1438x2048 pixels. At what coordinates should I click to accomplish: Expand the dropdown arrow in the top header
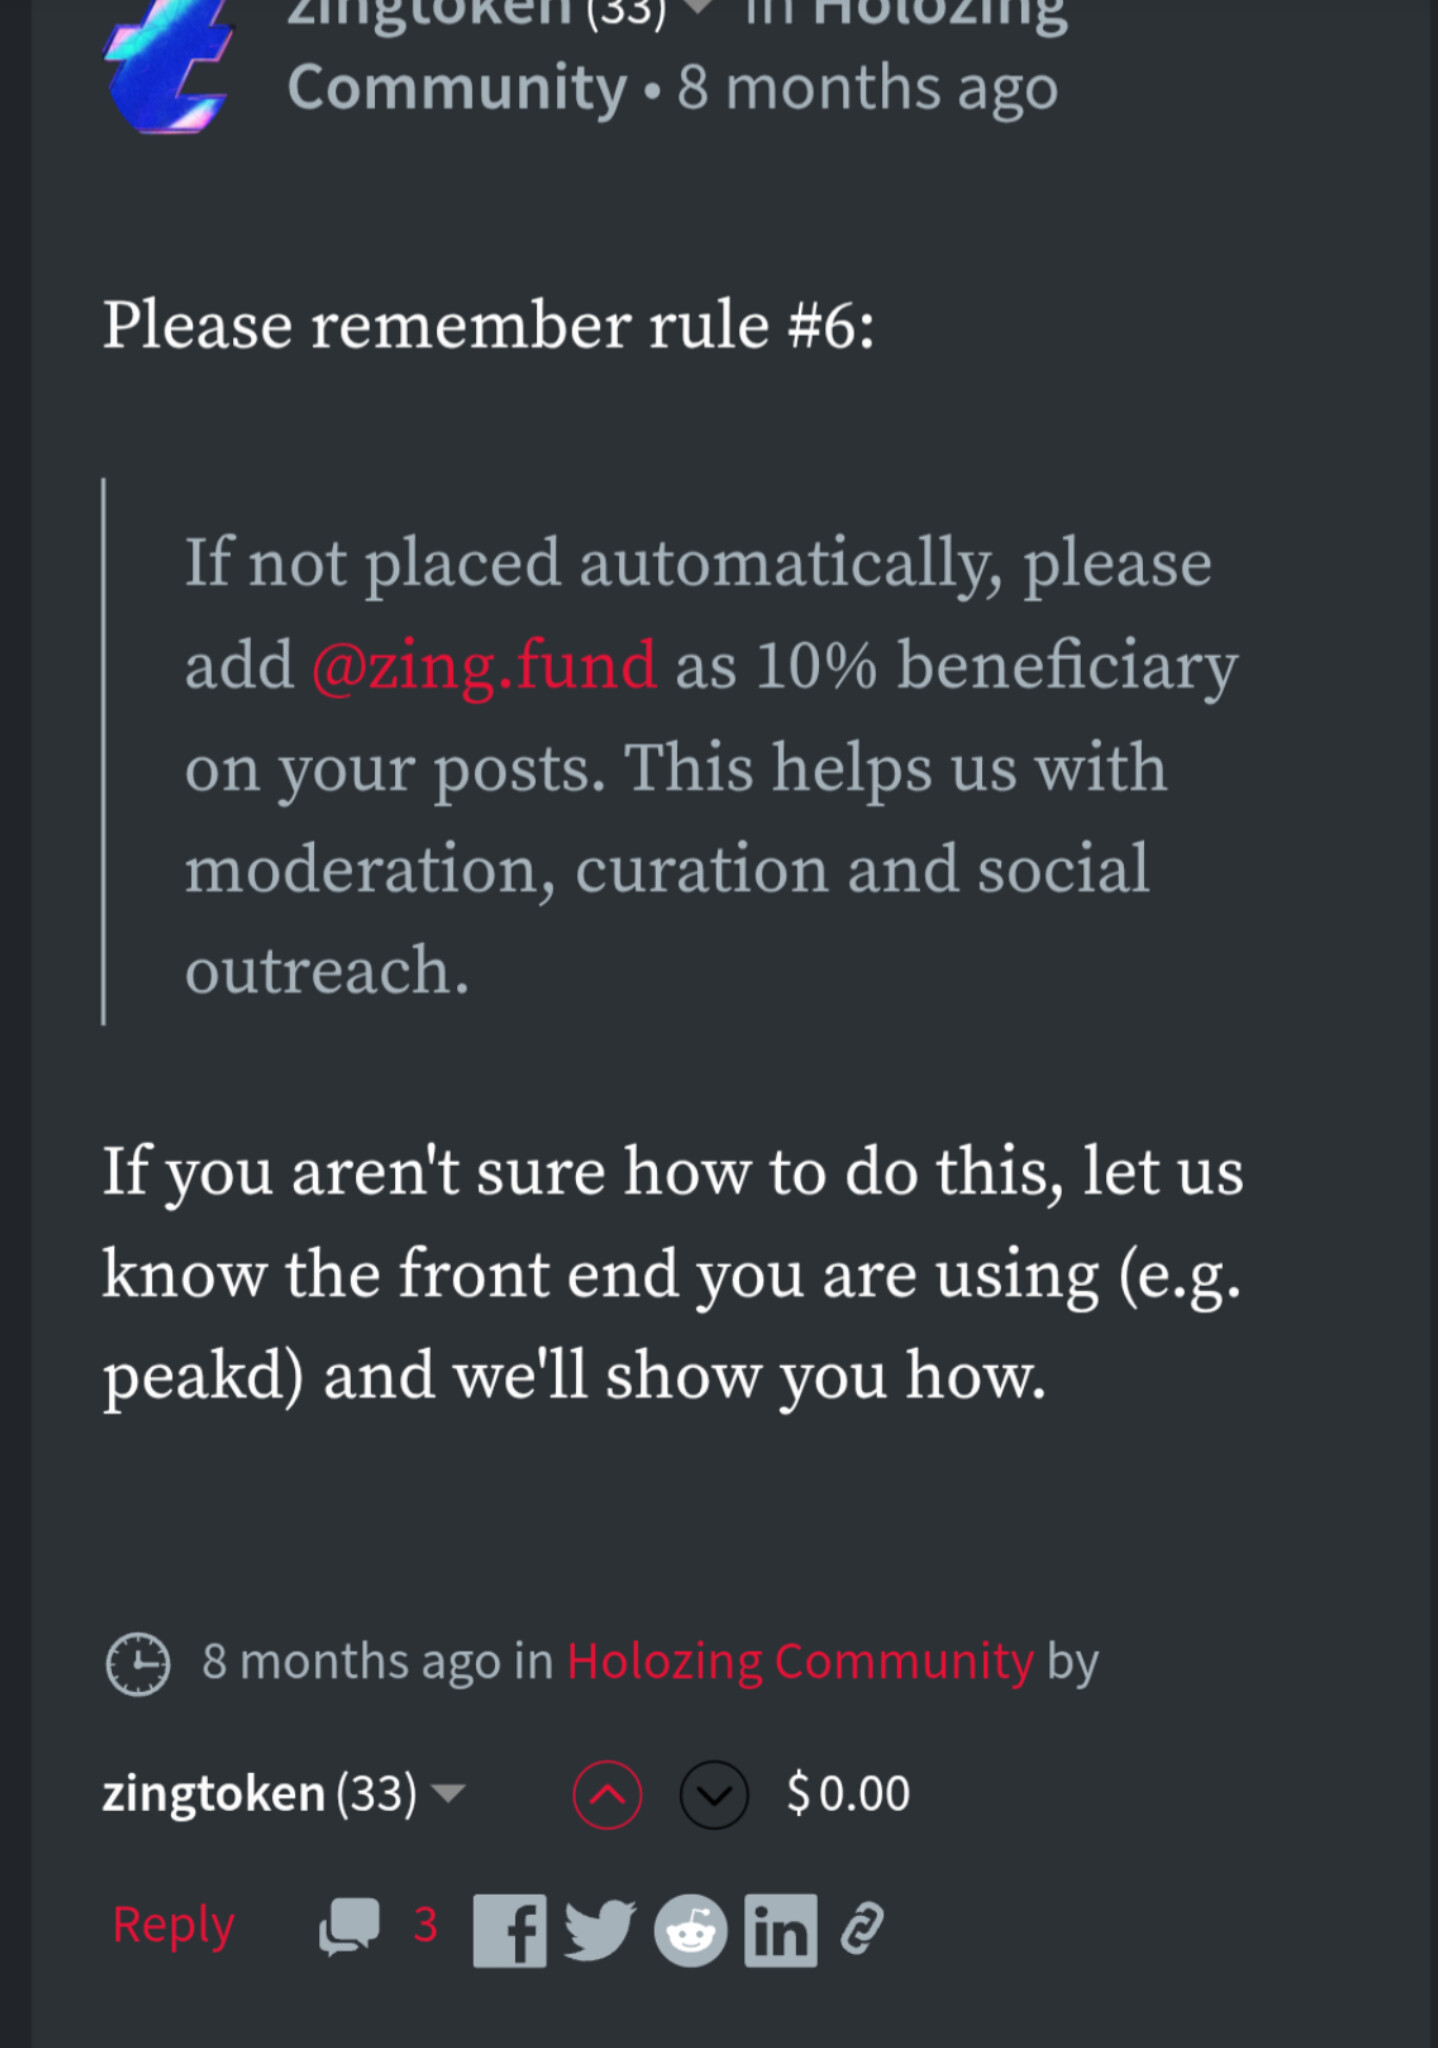pos(697,8)
